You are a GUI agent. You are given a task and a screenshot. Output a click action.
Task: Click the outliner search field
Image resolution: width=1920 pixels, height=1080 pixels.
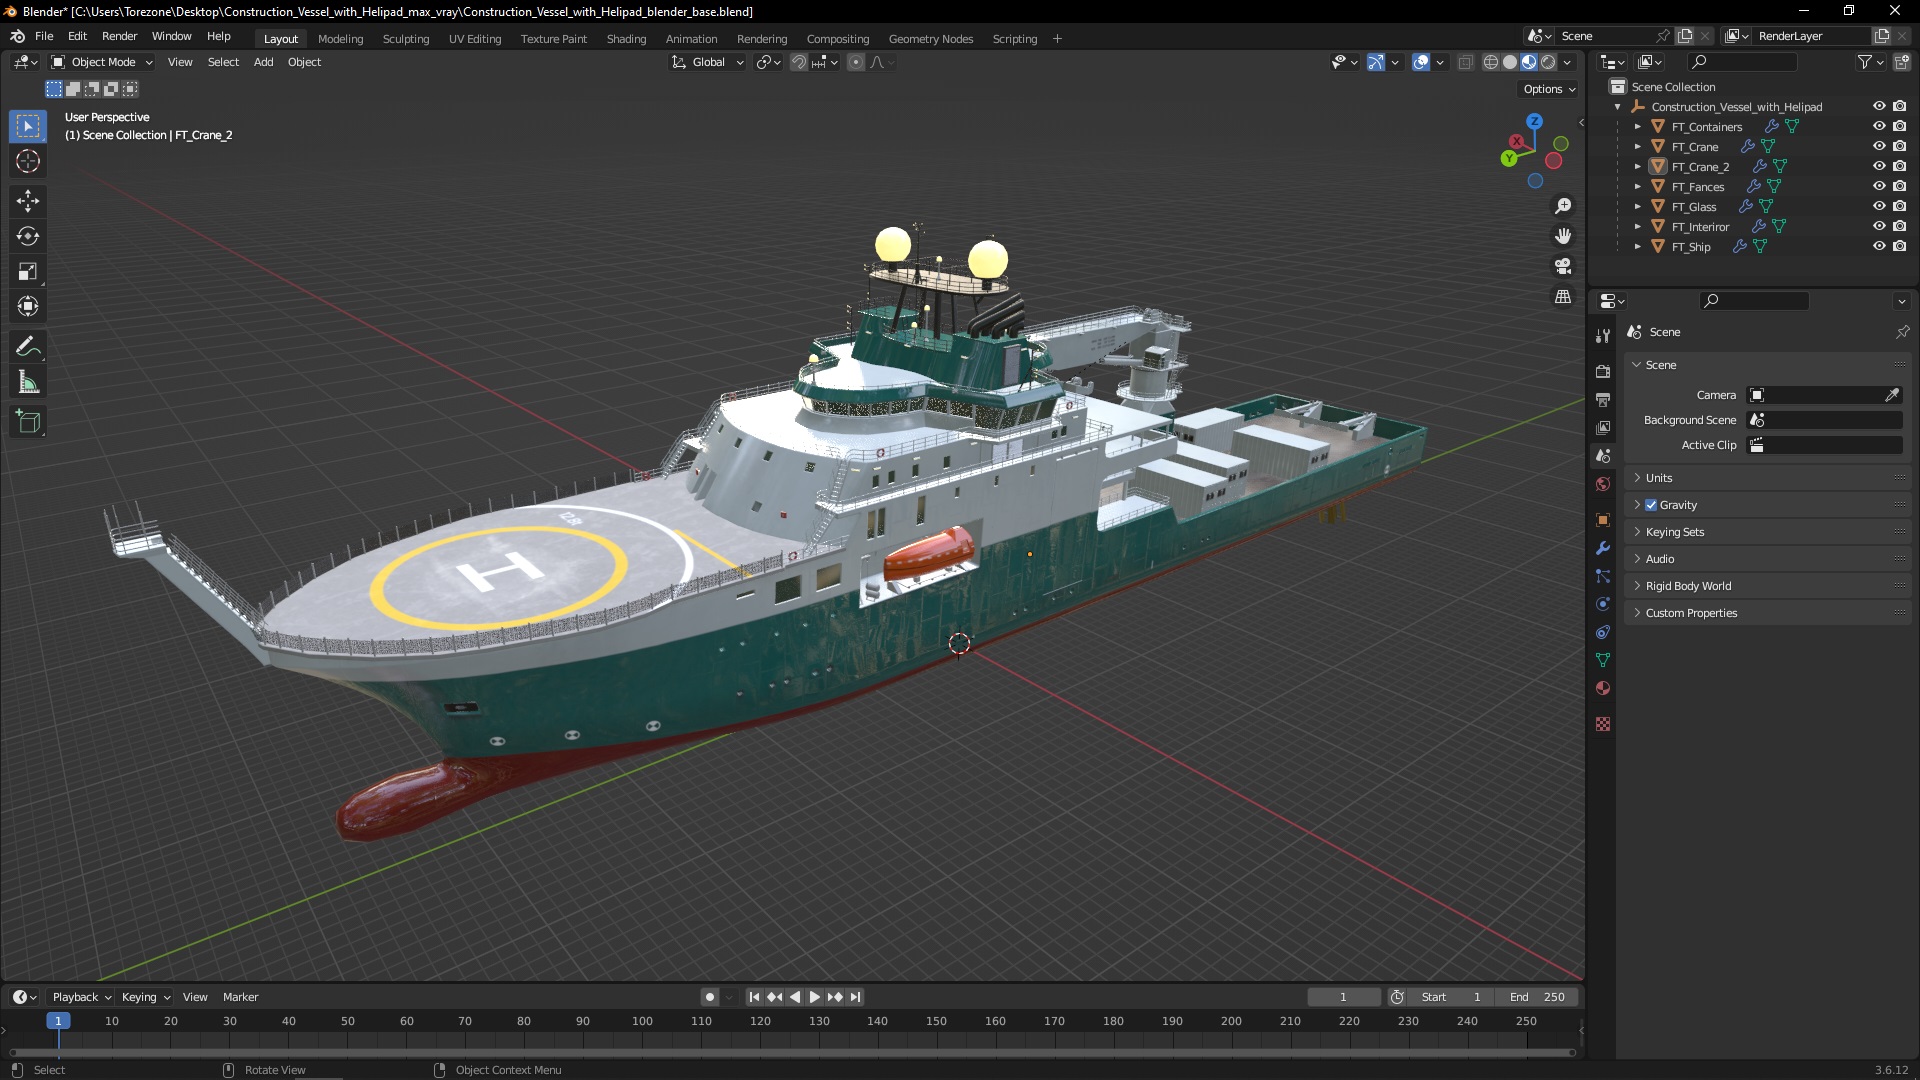click(x=1742, y=62)
